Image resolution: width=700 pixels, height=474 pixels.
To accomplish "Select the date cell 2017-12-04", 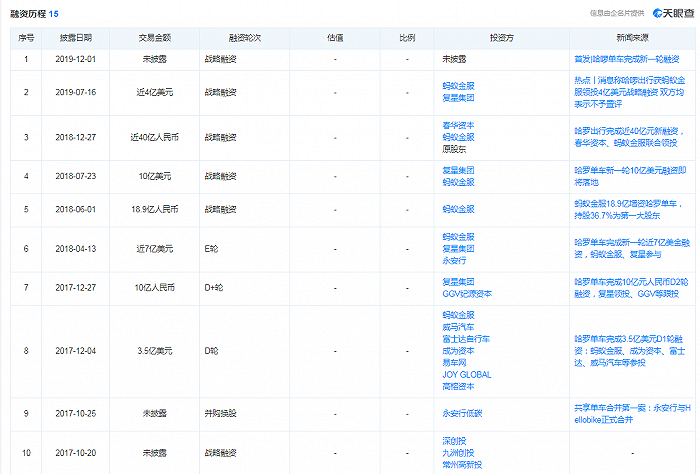I will [x=75, y=351].
